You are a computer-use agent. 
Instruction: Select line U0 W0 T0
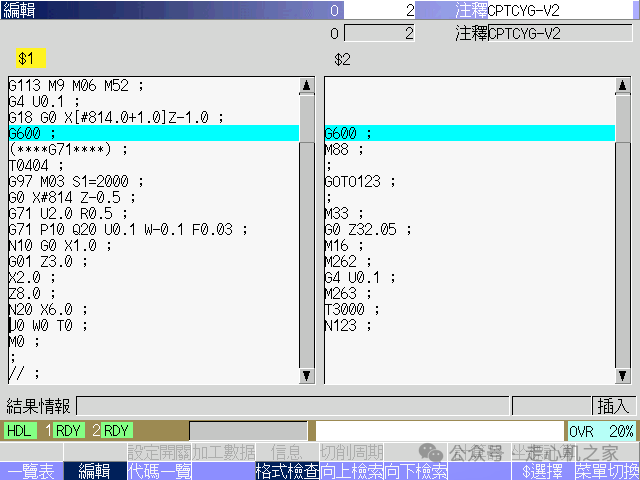coord(154,325)
